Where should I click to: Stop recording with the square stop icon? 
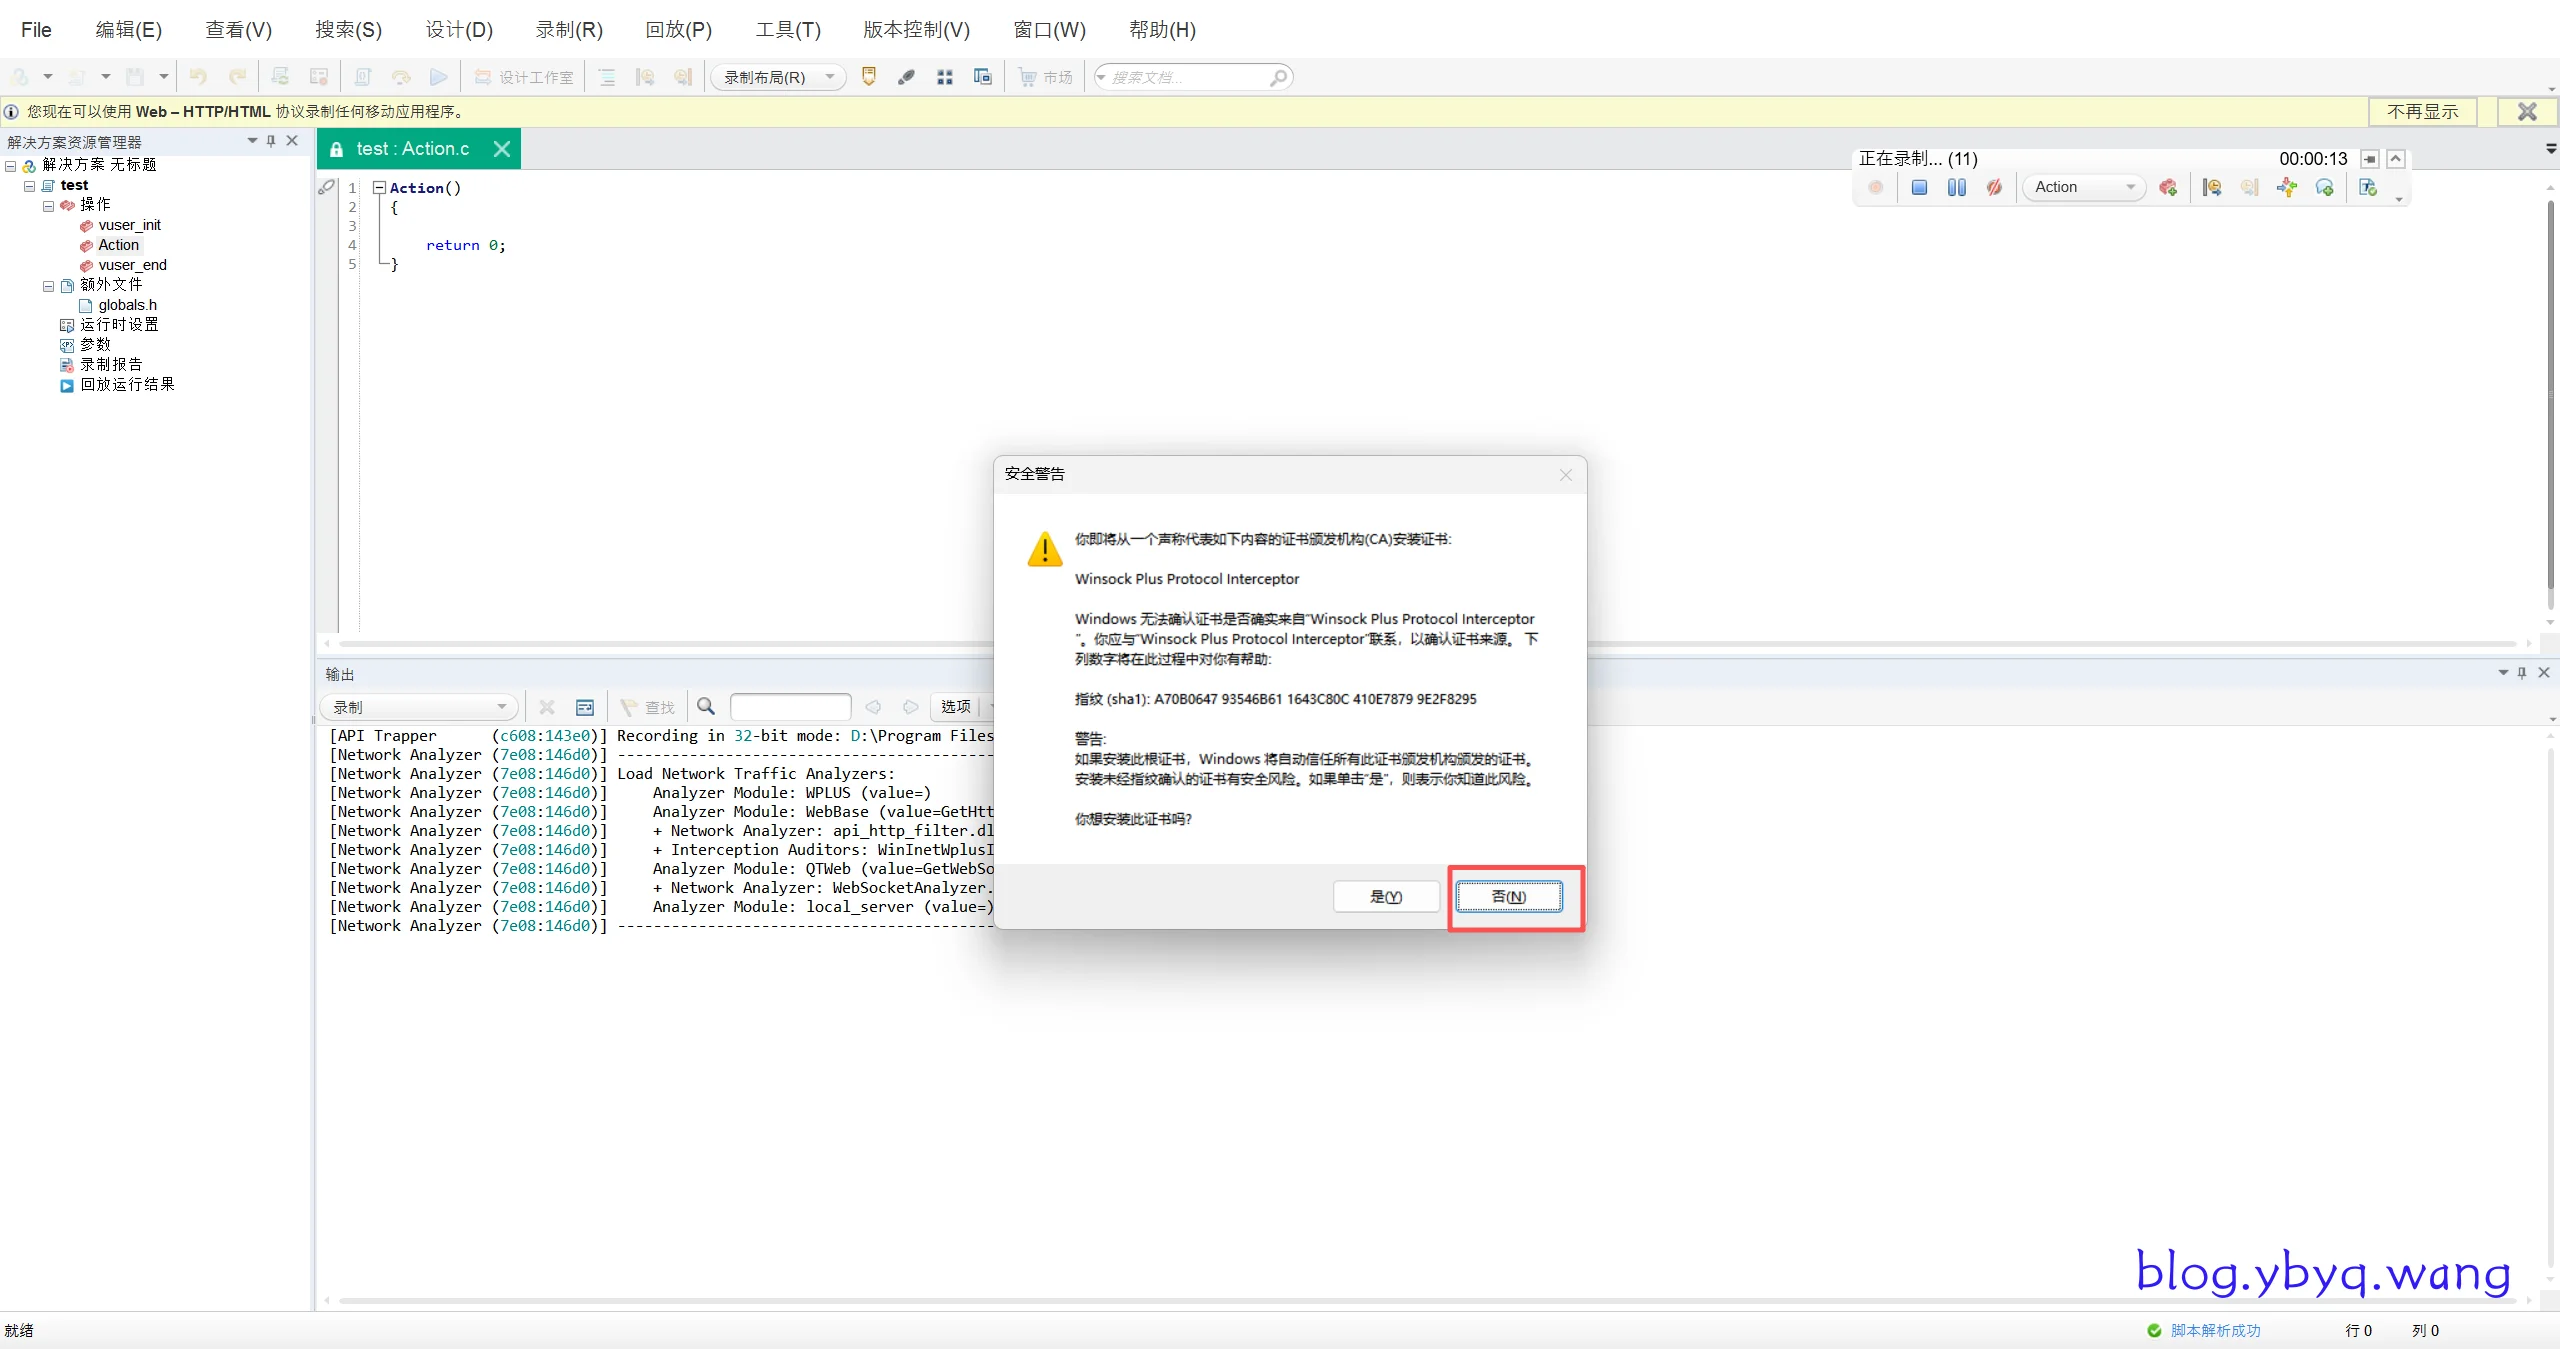pos(1918,188)
